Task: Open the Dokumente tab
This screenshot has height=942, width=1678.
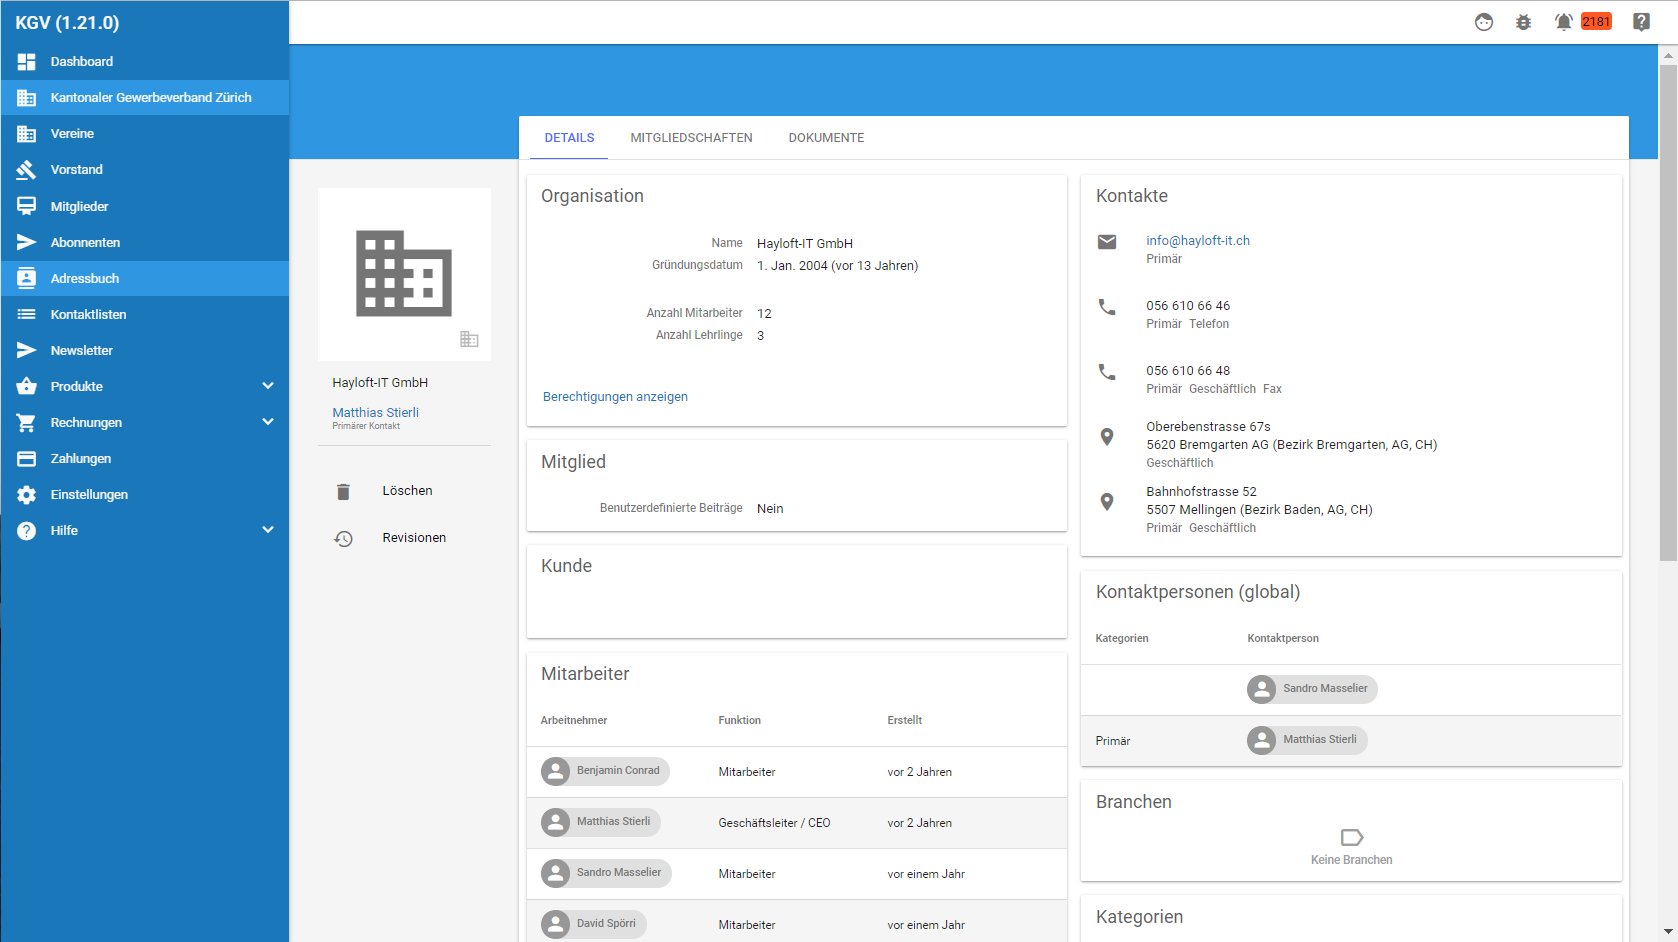Action: pyautogui.click(x=826, y=138)
